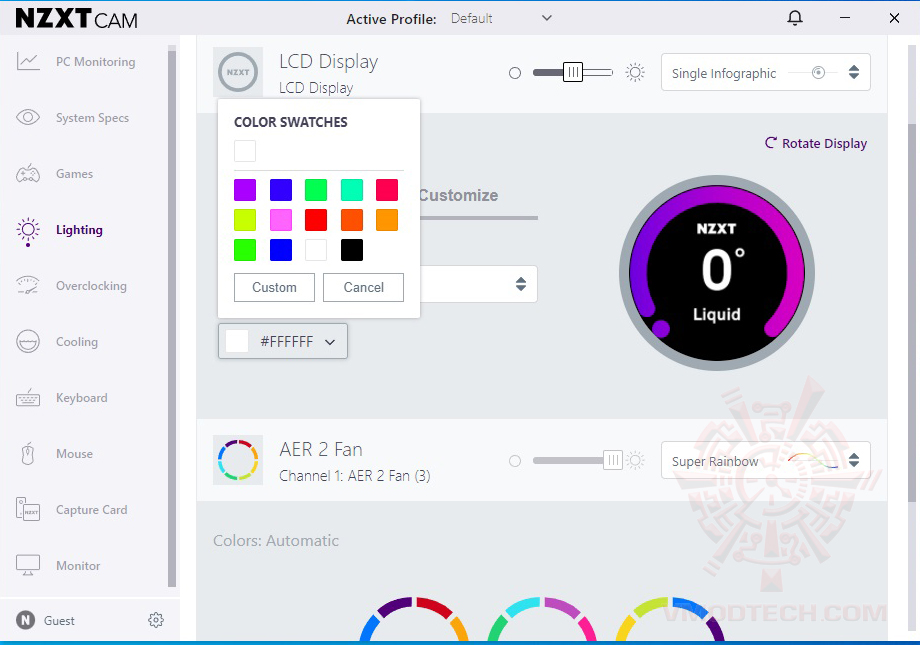The height and width of the screenshot is (645, 920).
Task: Select the recent white swatch at top
Action: [x=245, y=151]
